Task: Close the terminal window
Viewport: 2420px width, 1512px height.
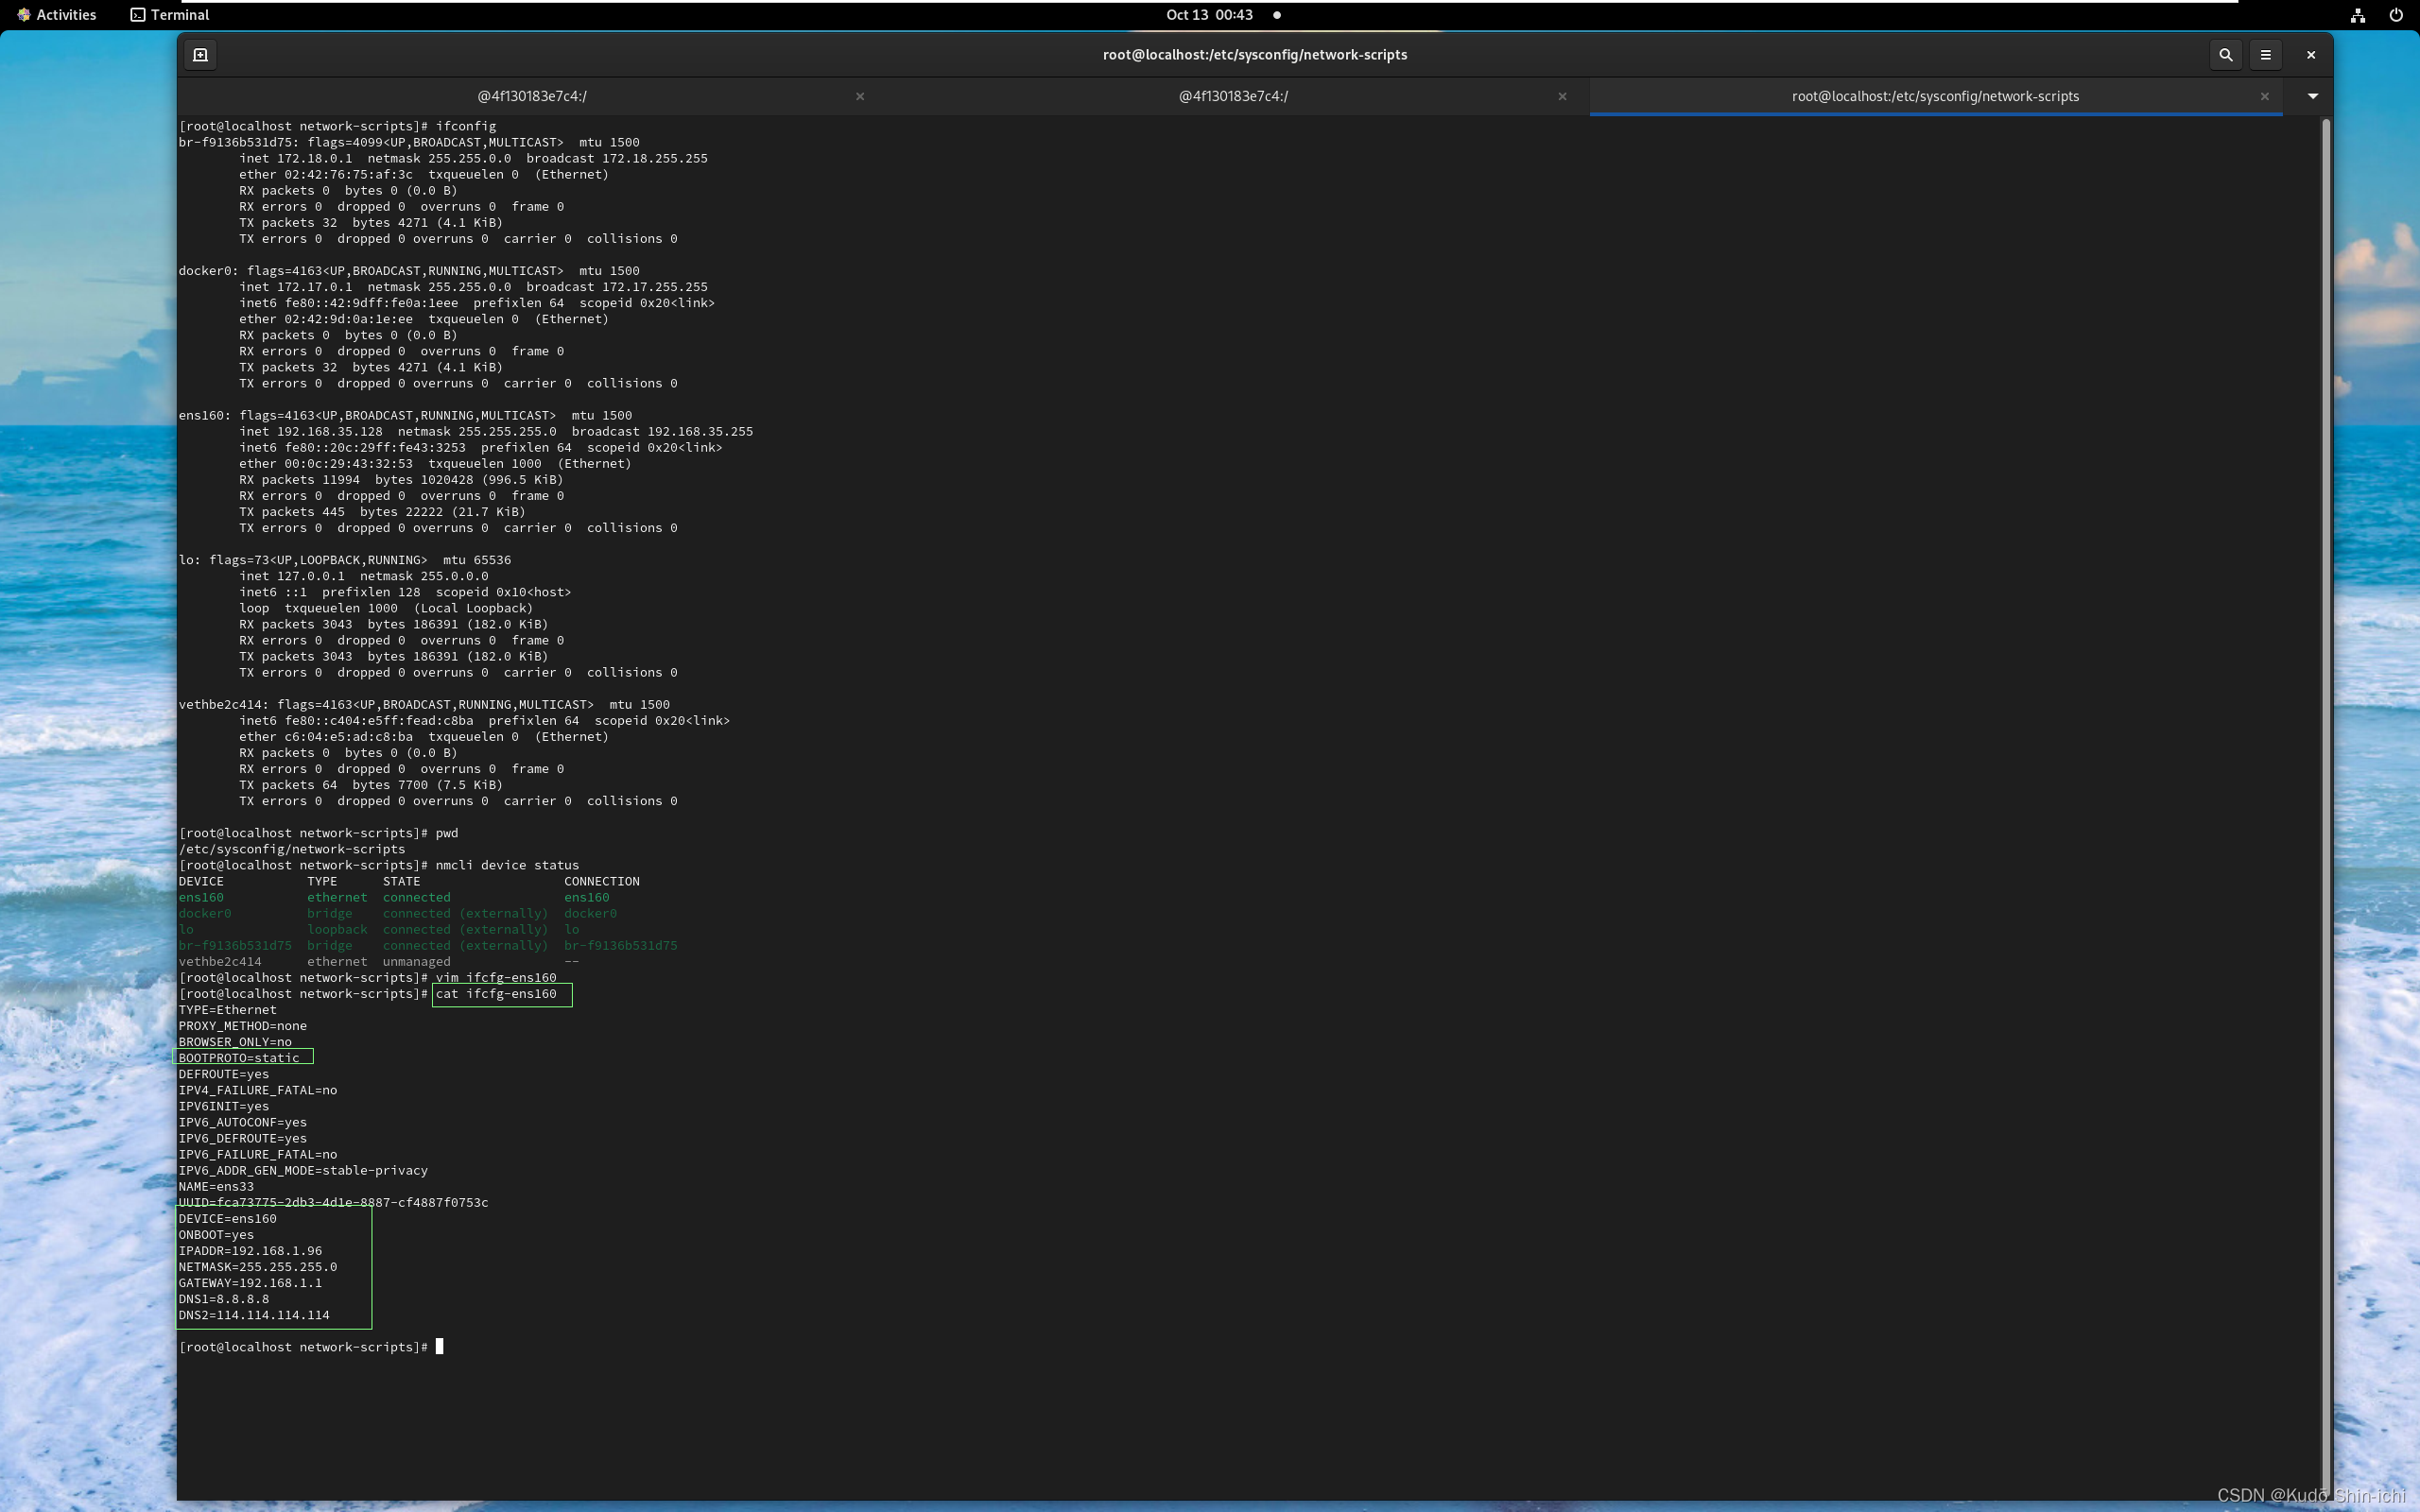Action: [2311, 55]
